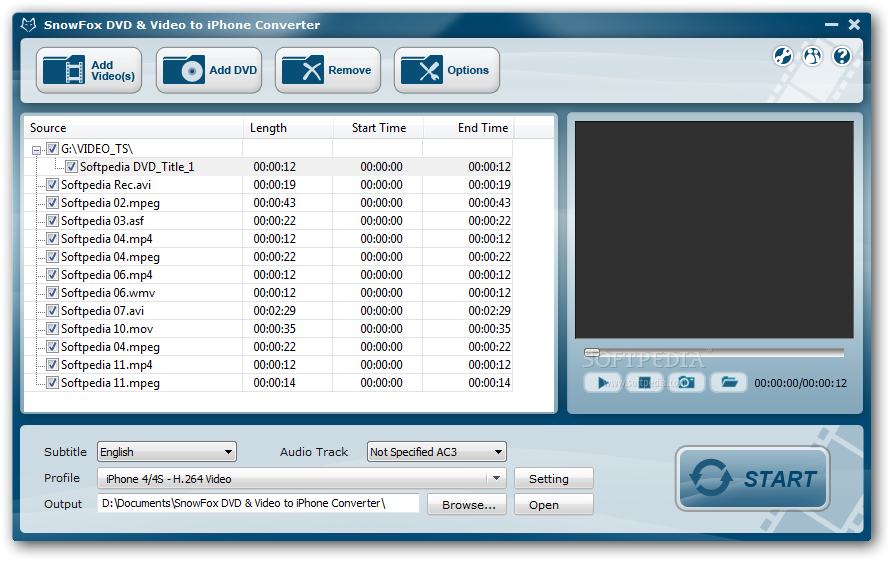Select the Softpedia DVD_Title_1 row name
The image size is (891, 561).
click(x=137, y=167)
